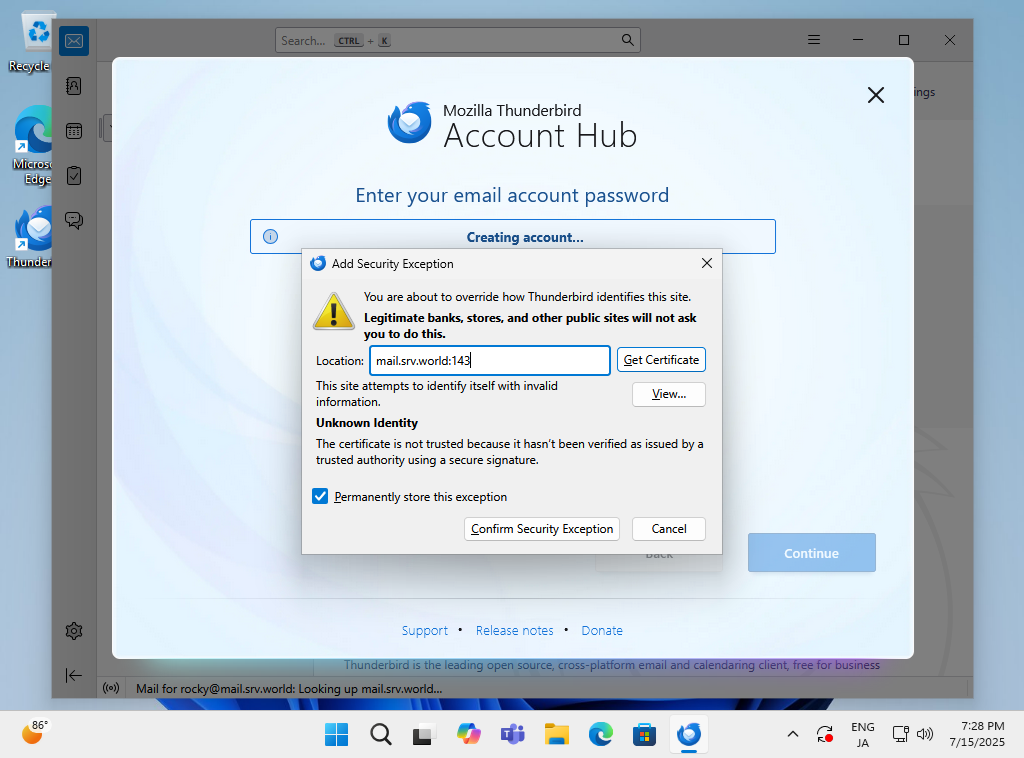
Task: Open the network tray icon
Action: [x=901, y=734]
